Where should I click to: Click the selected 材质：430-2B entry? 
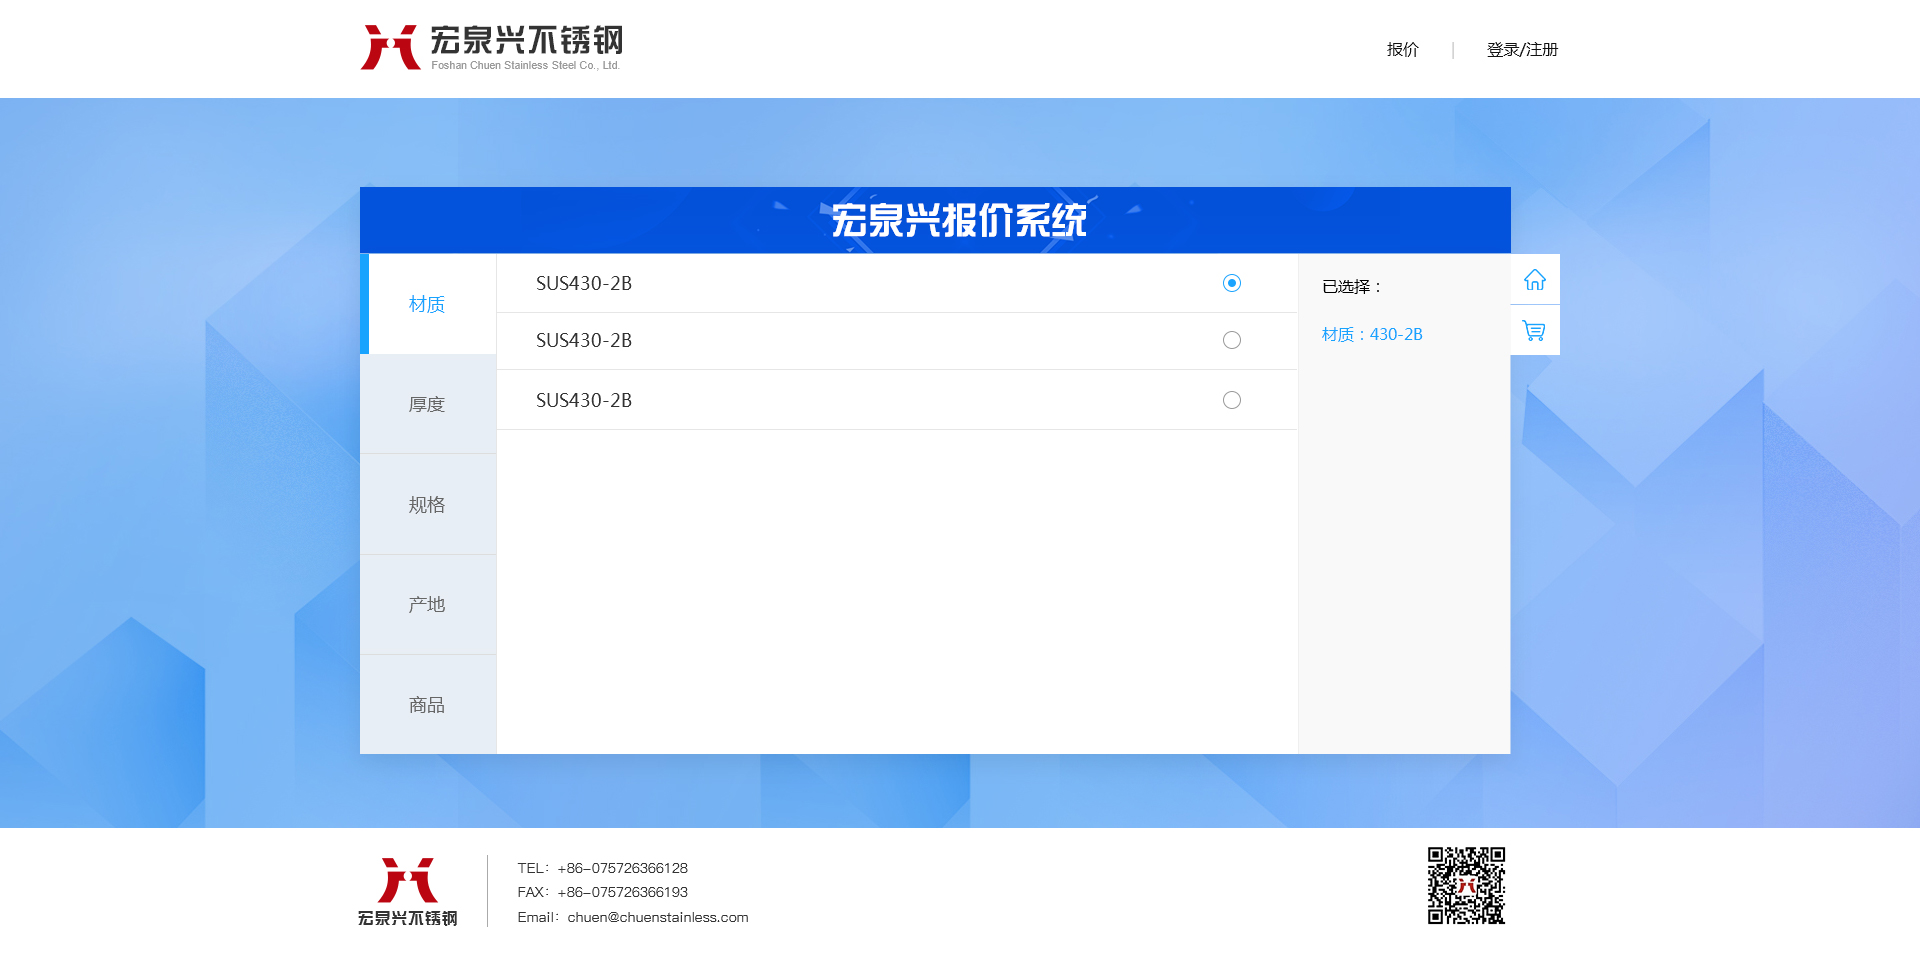(x=1371, y=334)
